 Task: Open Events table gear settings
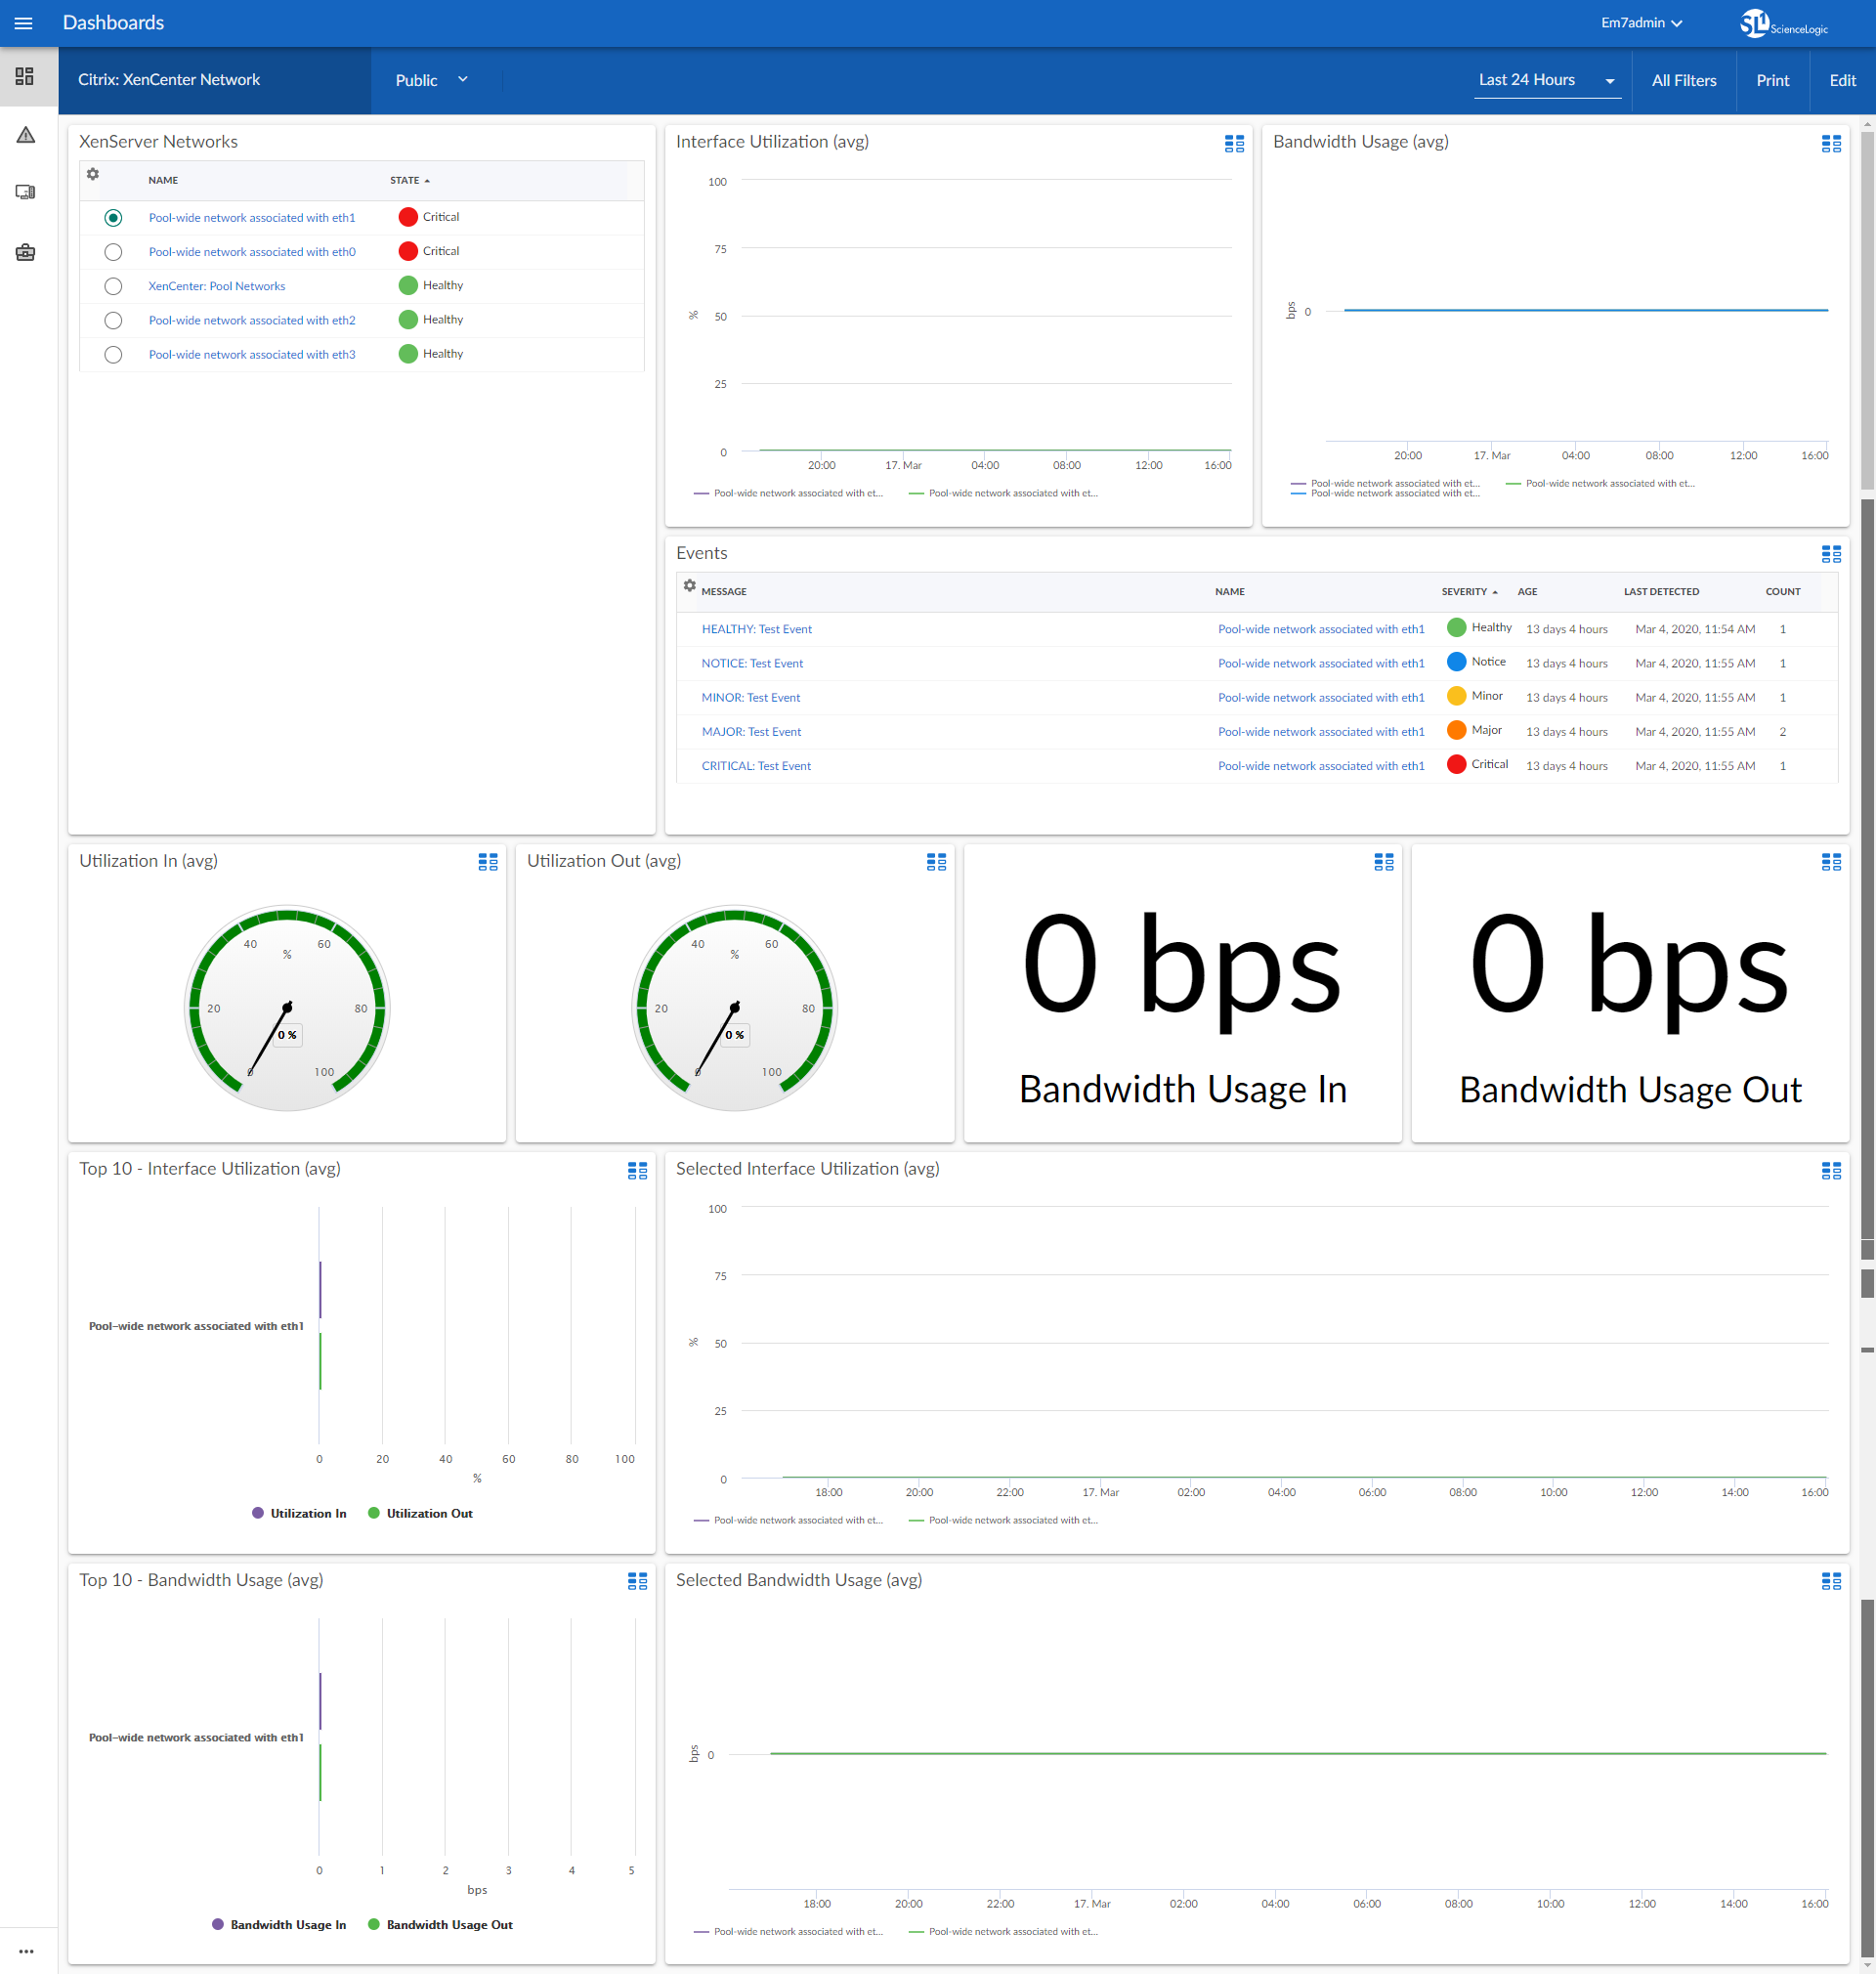[x=689, y=585]
